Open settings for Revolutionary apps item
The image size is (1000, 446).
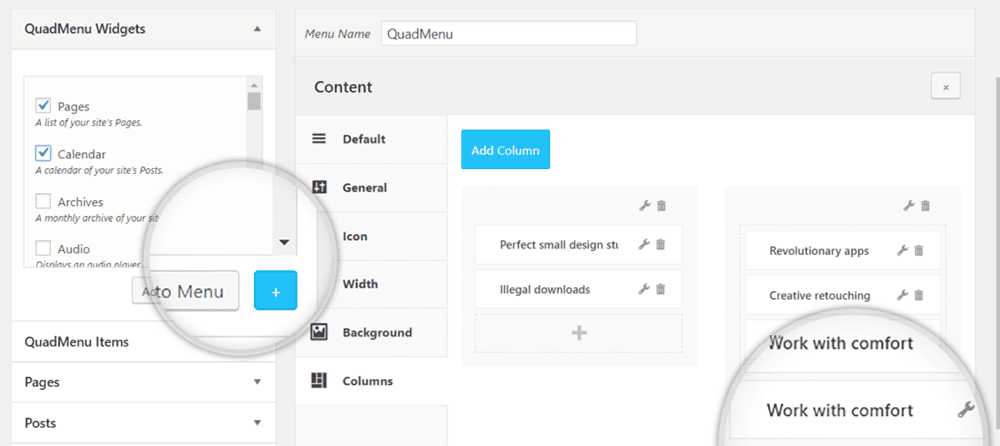click(x=902, y=251)
